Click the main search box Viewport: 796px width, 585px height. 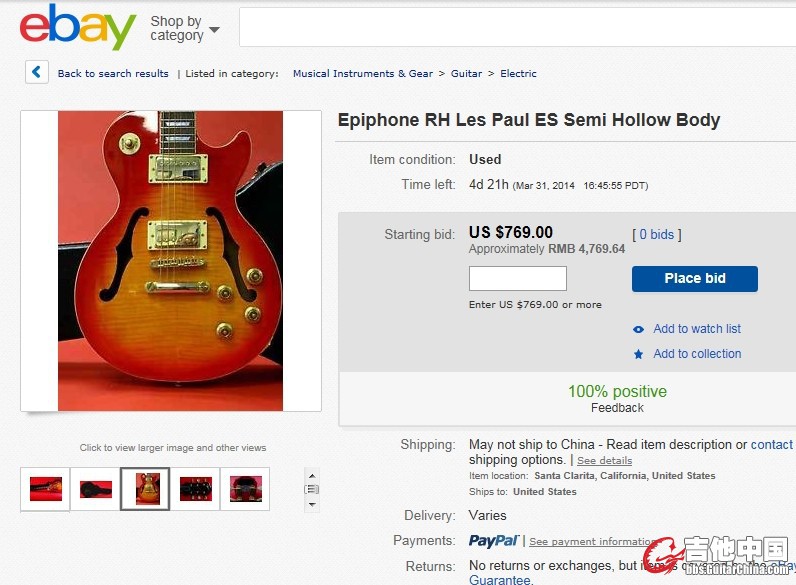[517, 27]
